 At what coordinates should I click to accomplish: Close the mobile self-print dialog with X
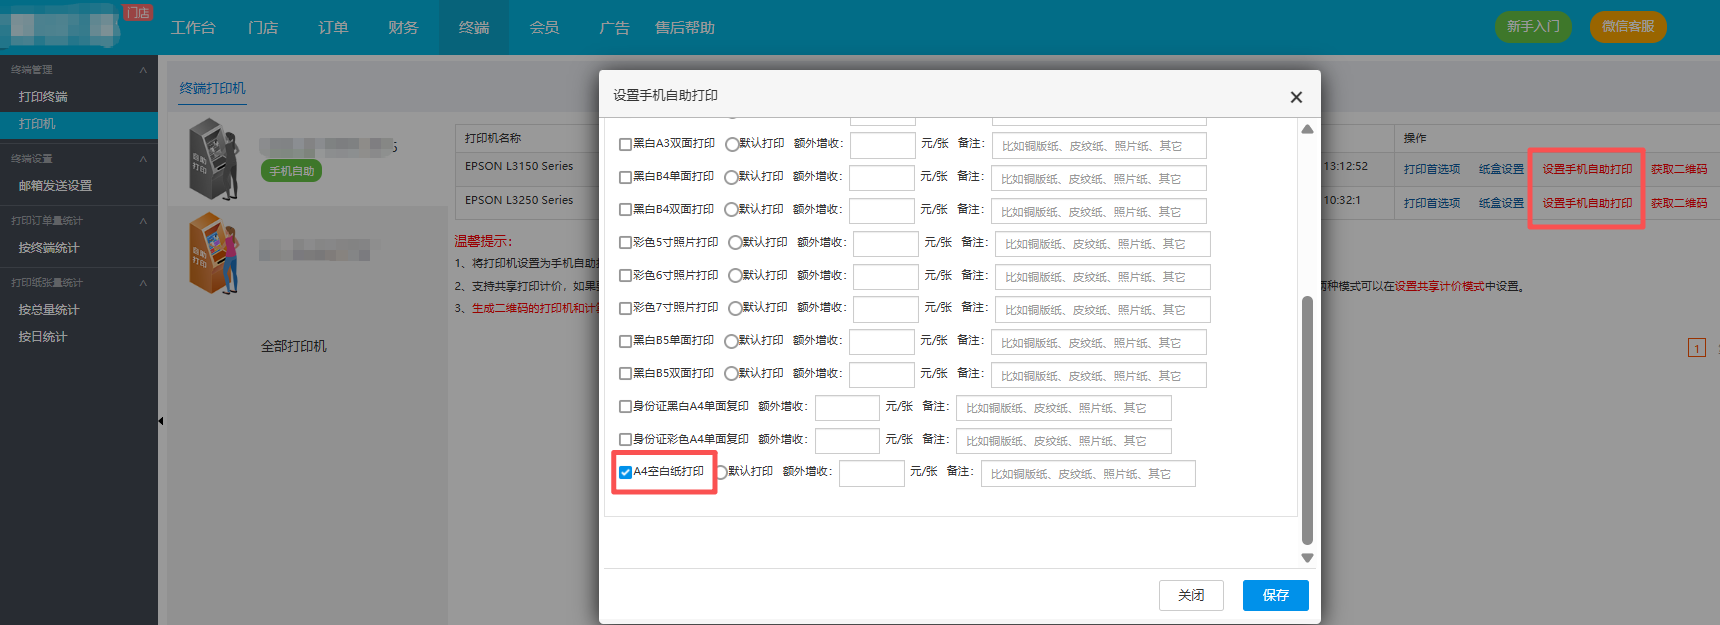(x=1296, y=97)
